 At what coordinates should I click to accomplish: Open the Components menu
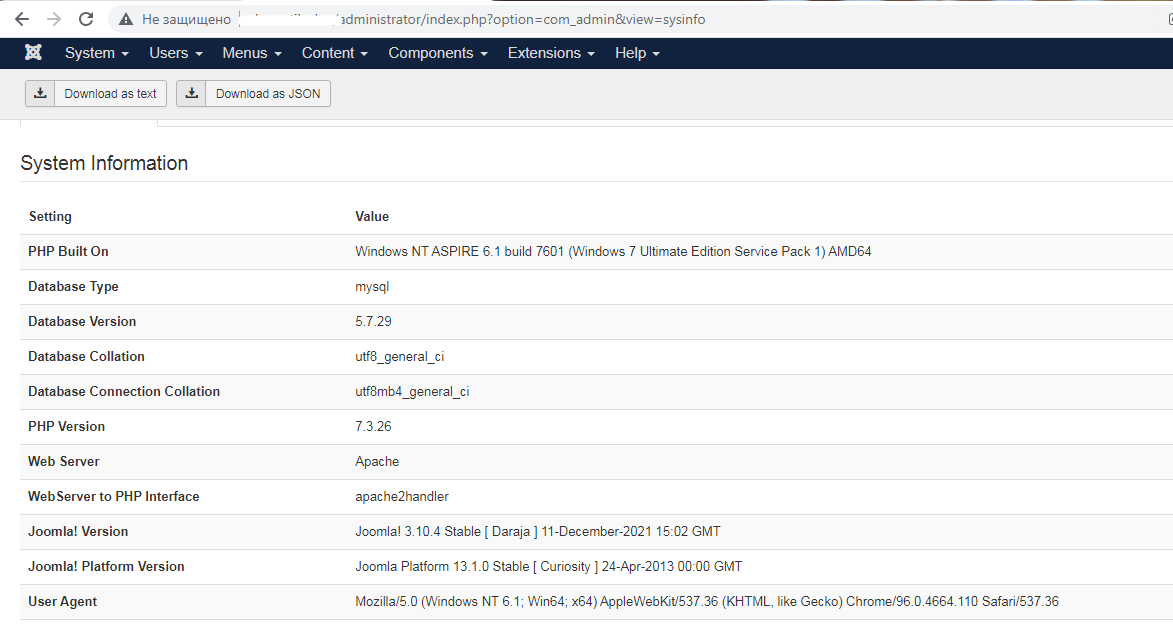[x=438, y=53]
